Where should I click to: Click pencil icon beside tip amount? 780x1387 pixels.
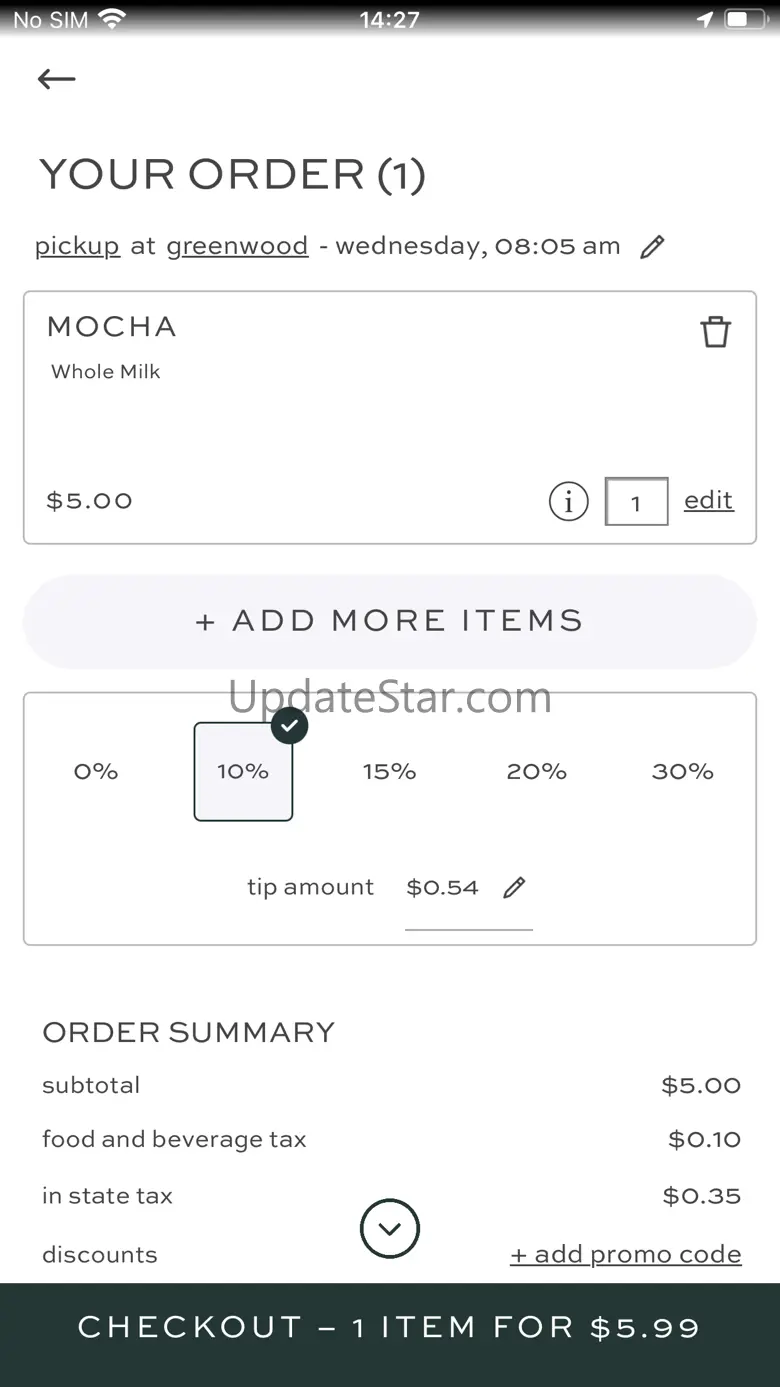(x=514, y=887)
